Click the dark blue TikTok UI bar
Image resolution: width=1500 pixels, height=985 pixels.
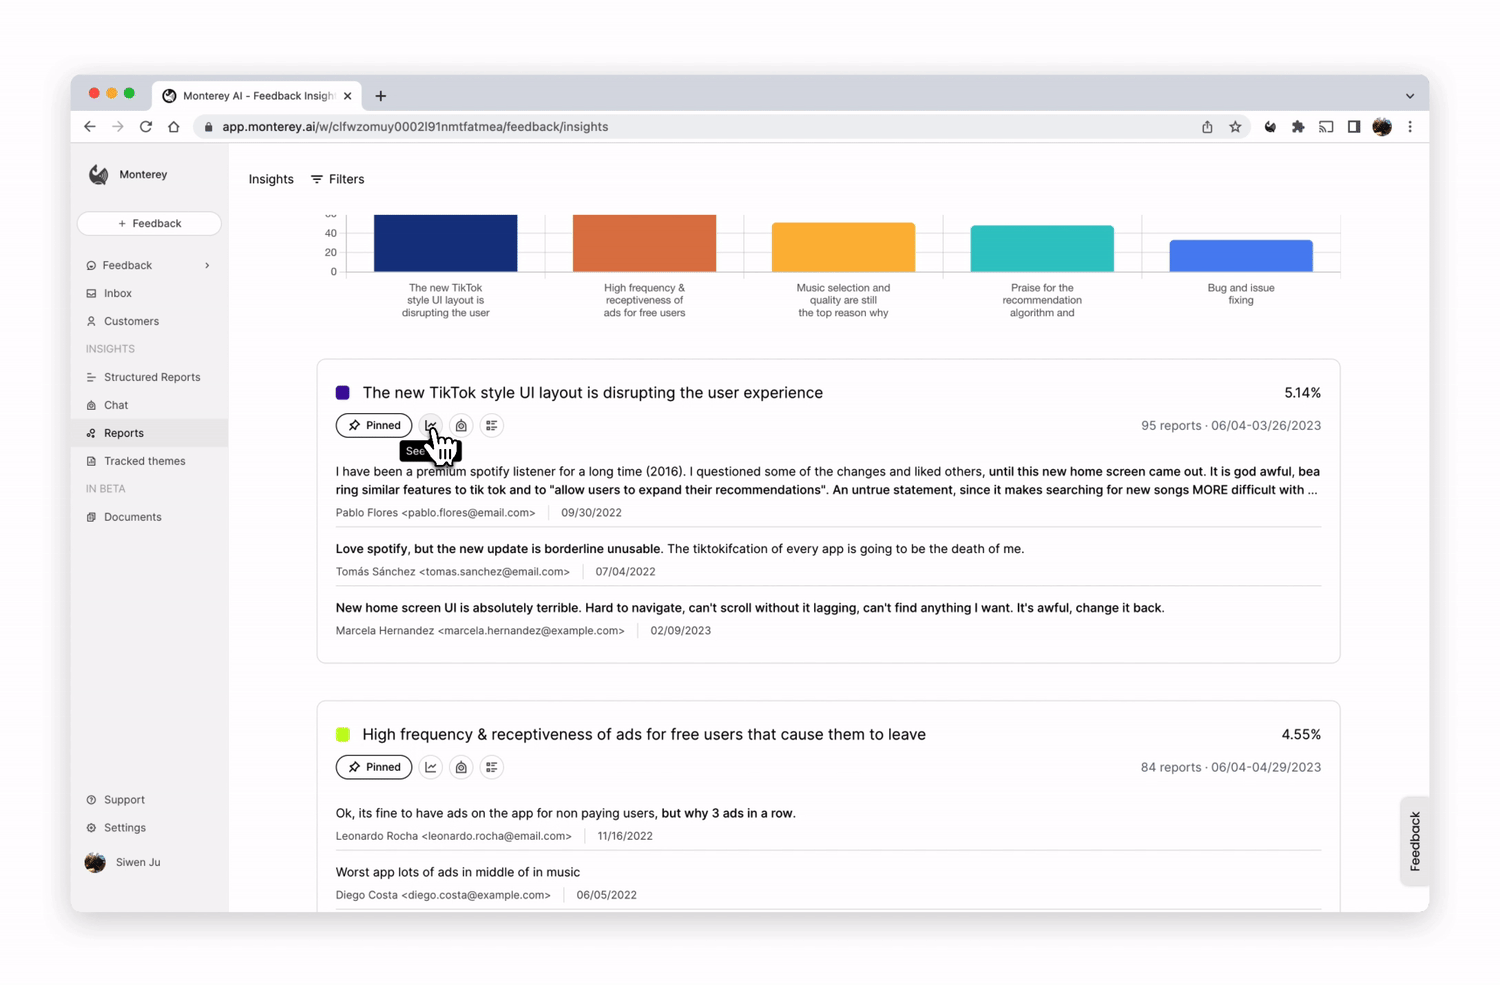(445, 243)
